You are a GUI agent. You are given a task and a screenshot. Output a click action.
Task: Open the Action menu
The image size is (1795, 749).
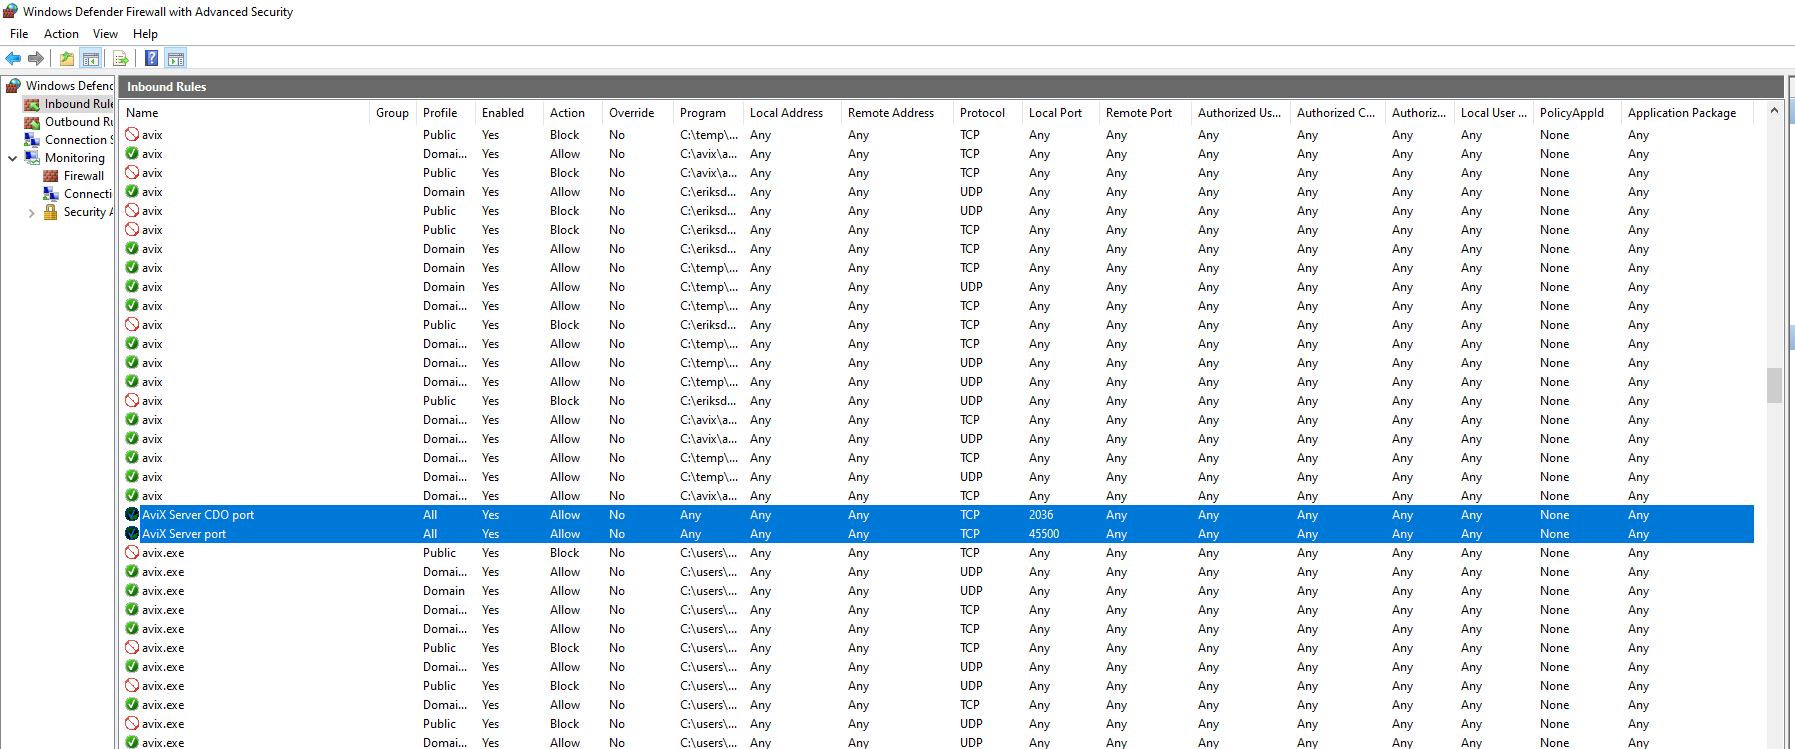[x=61, y=34]
